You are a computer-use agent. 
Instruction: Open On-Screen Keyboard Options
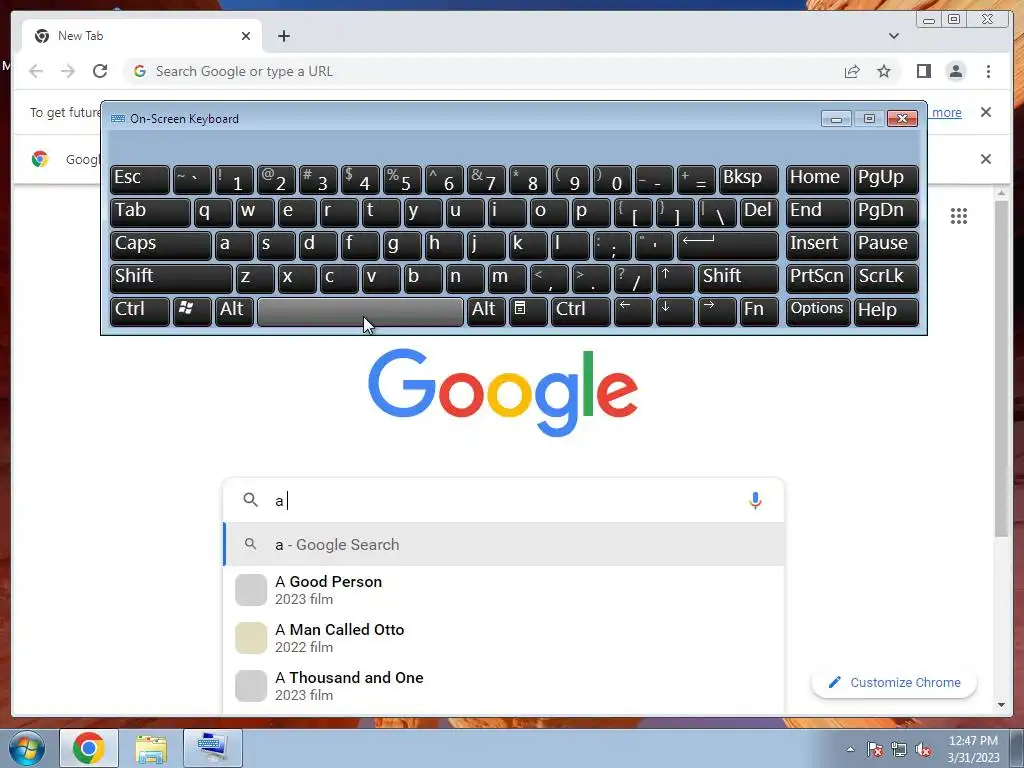[x=818, y=311]
